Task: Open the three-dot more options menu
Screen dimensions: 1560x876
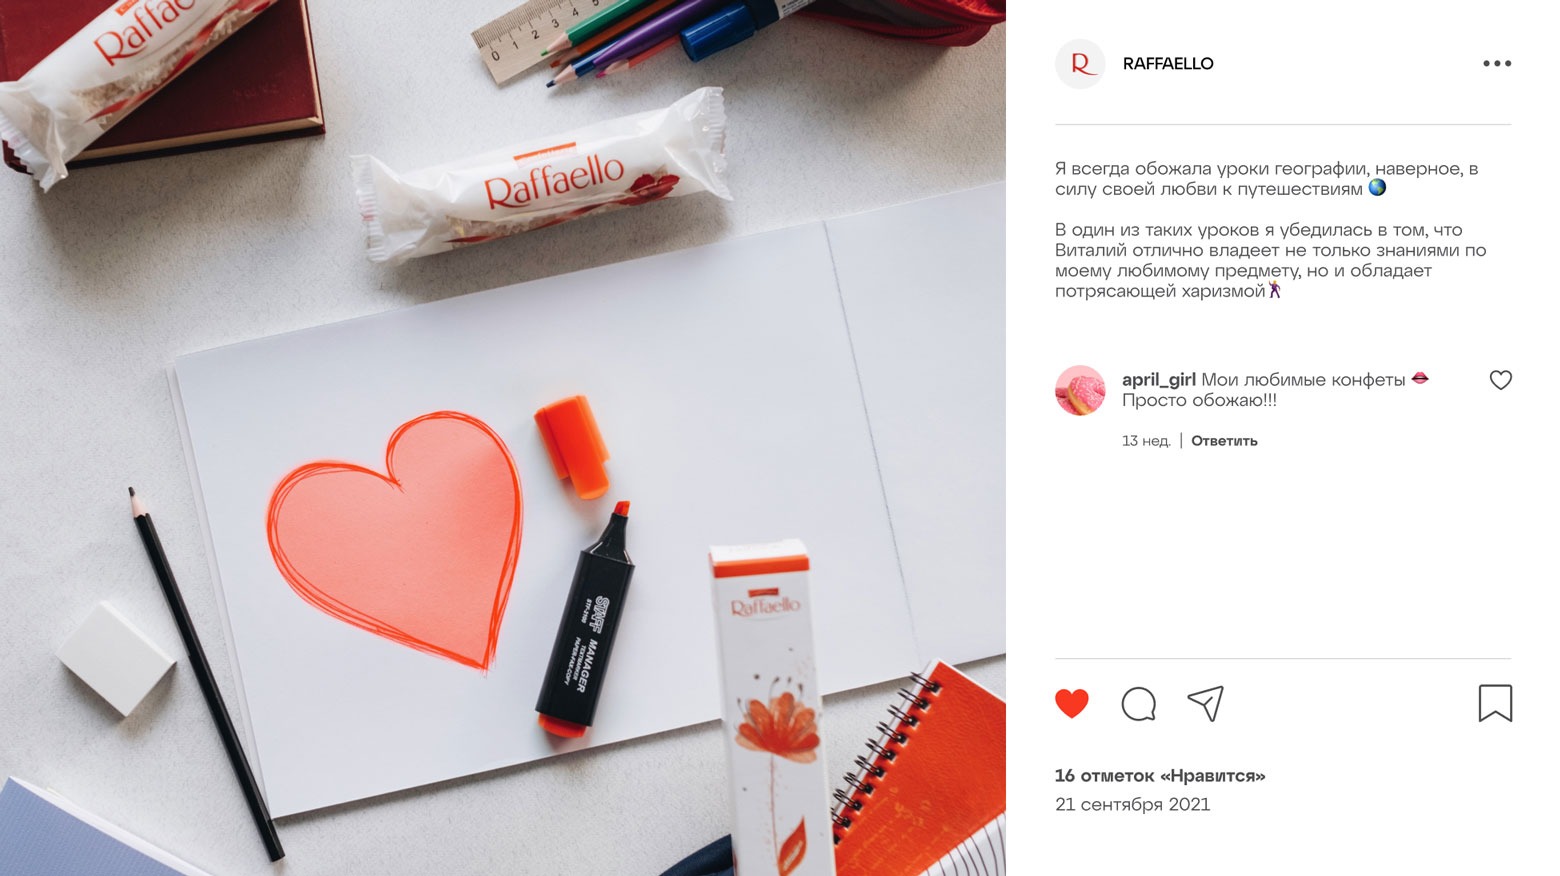Action: [1497, 63]
